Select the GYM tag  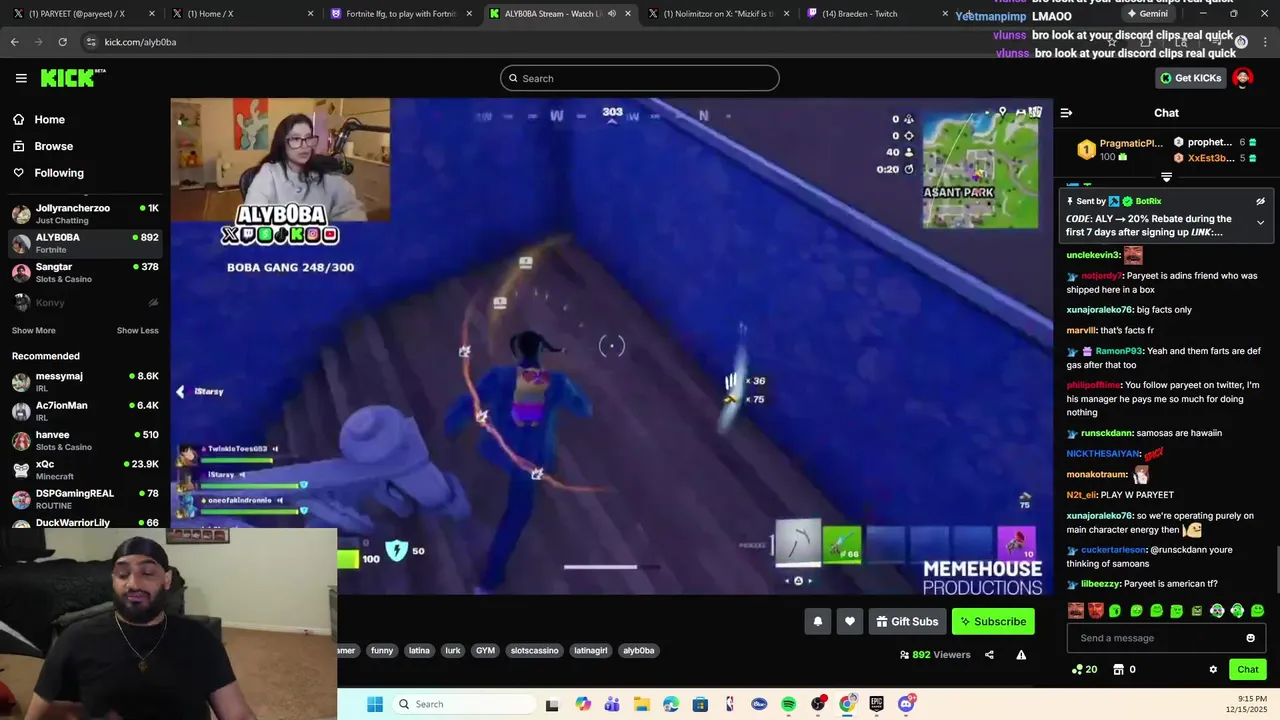485,650
